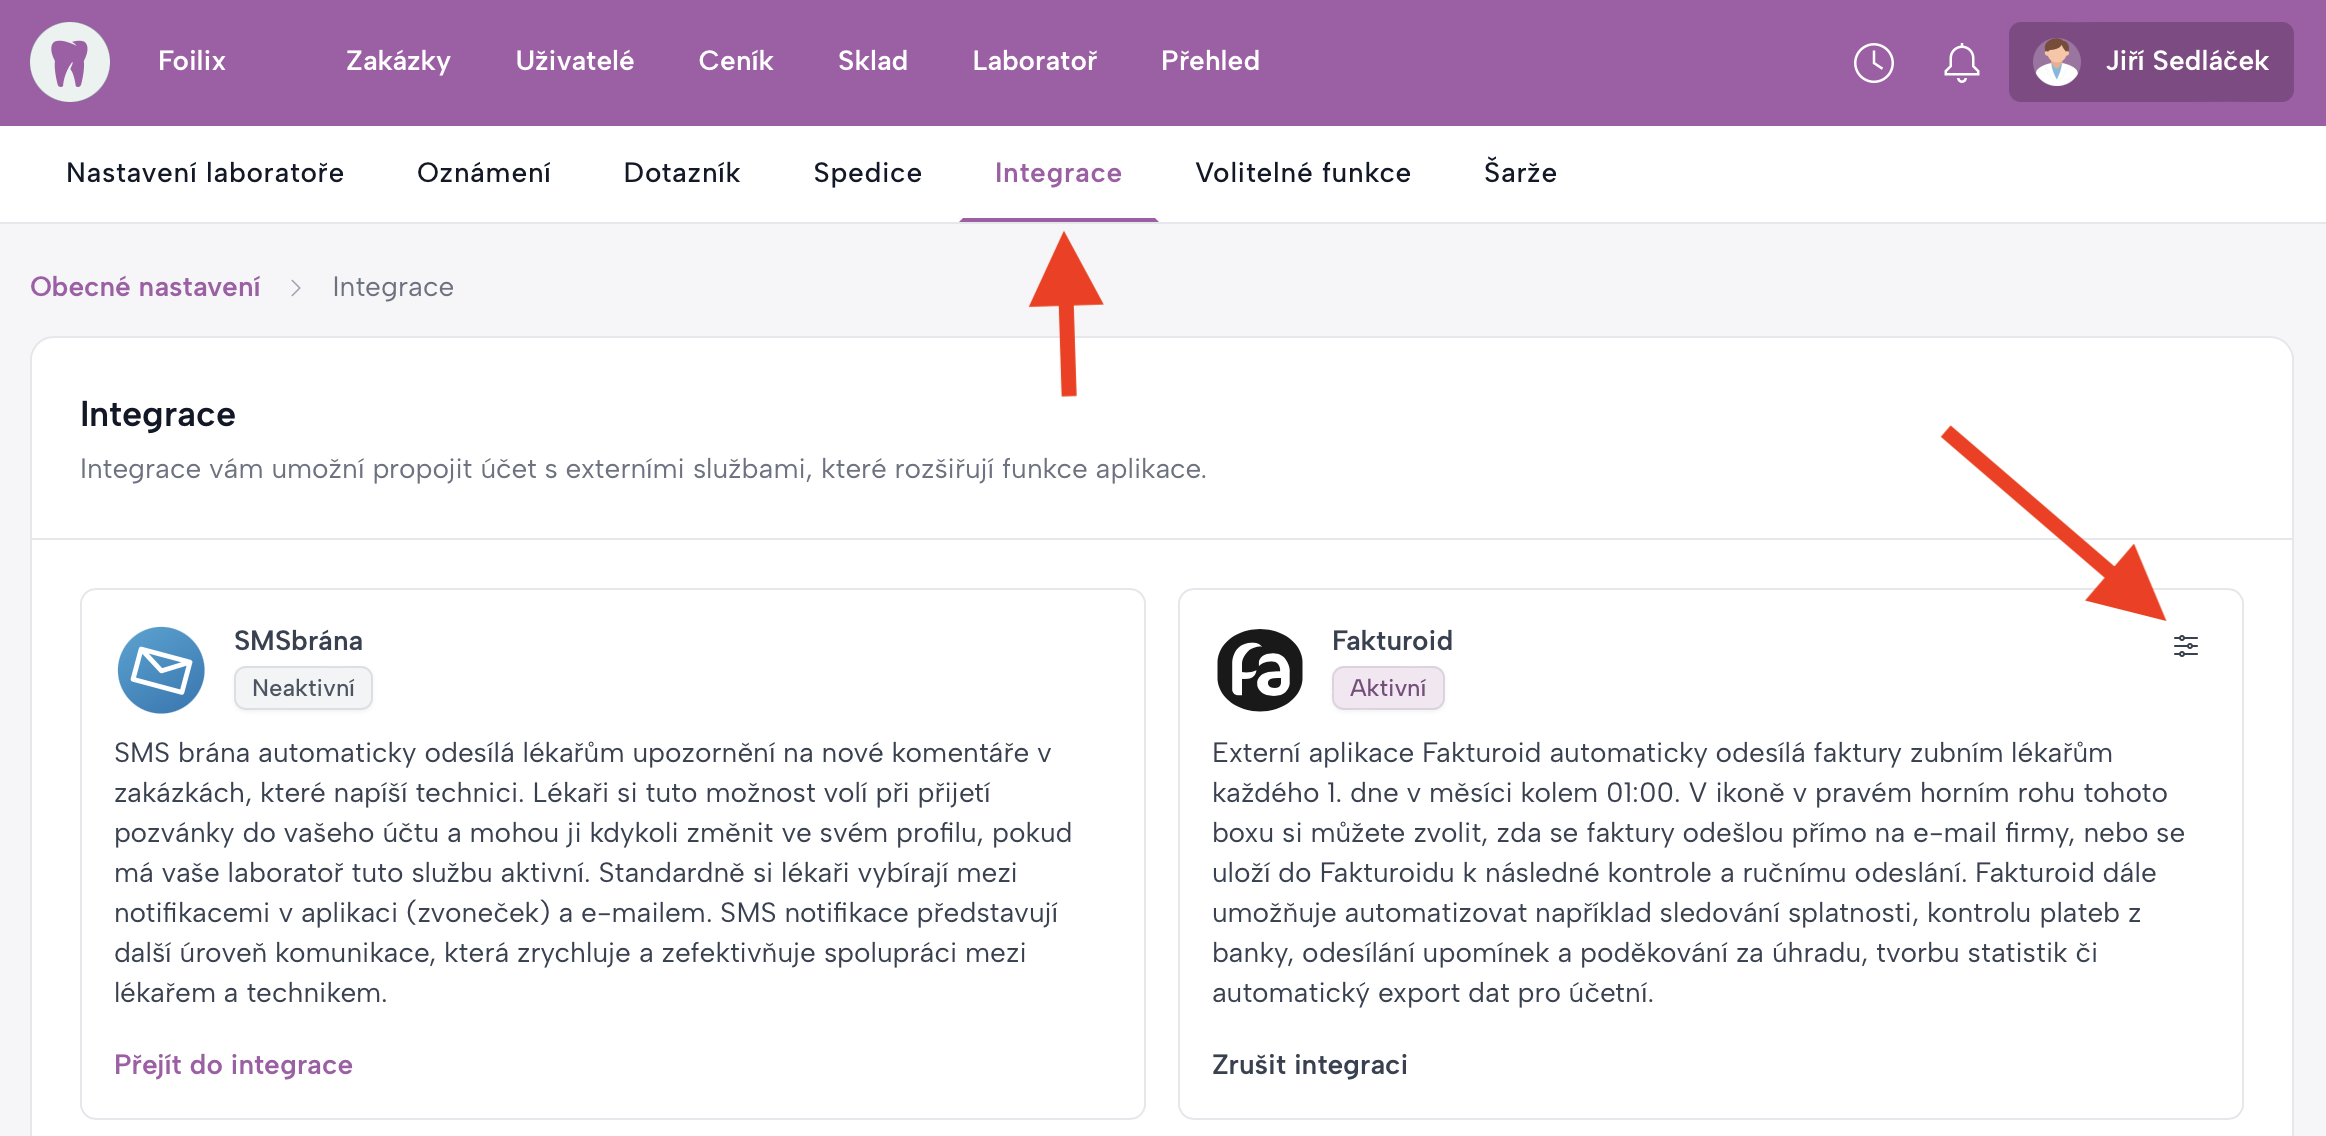This screenshot has width=2326, height=1136.
Task: Open the Zakázky menu
Action: [398, 61]
